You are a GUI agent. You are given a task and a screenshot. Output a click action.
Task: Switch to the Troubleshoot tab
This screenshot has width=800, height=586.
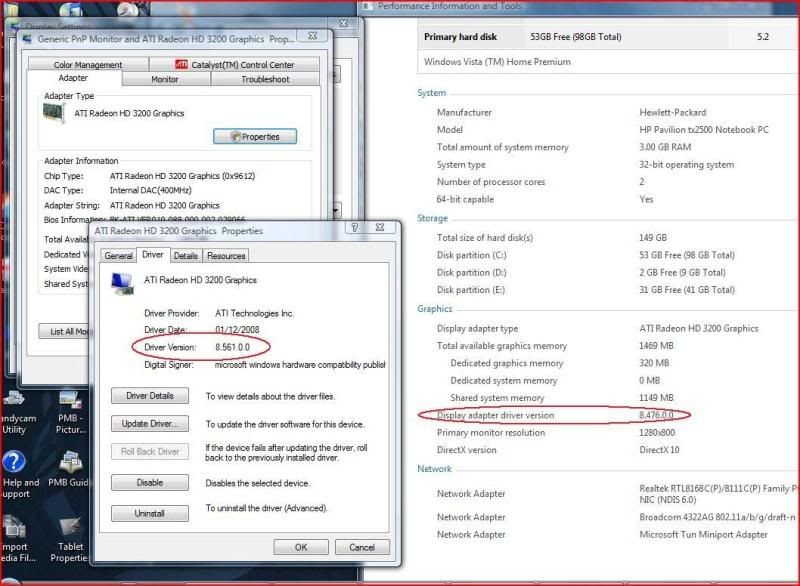(265, 79)
